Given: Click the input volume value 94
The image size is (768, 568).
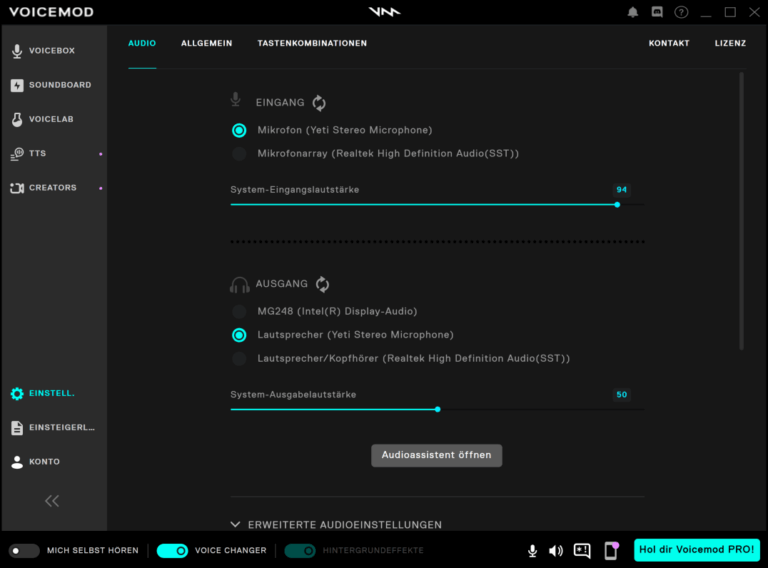Looking at the screenshot, I should pyautogui.click(x=622, y=190).
